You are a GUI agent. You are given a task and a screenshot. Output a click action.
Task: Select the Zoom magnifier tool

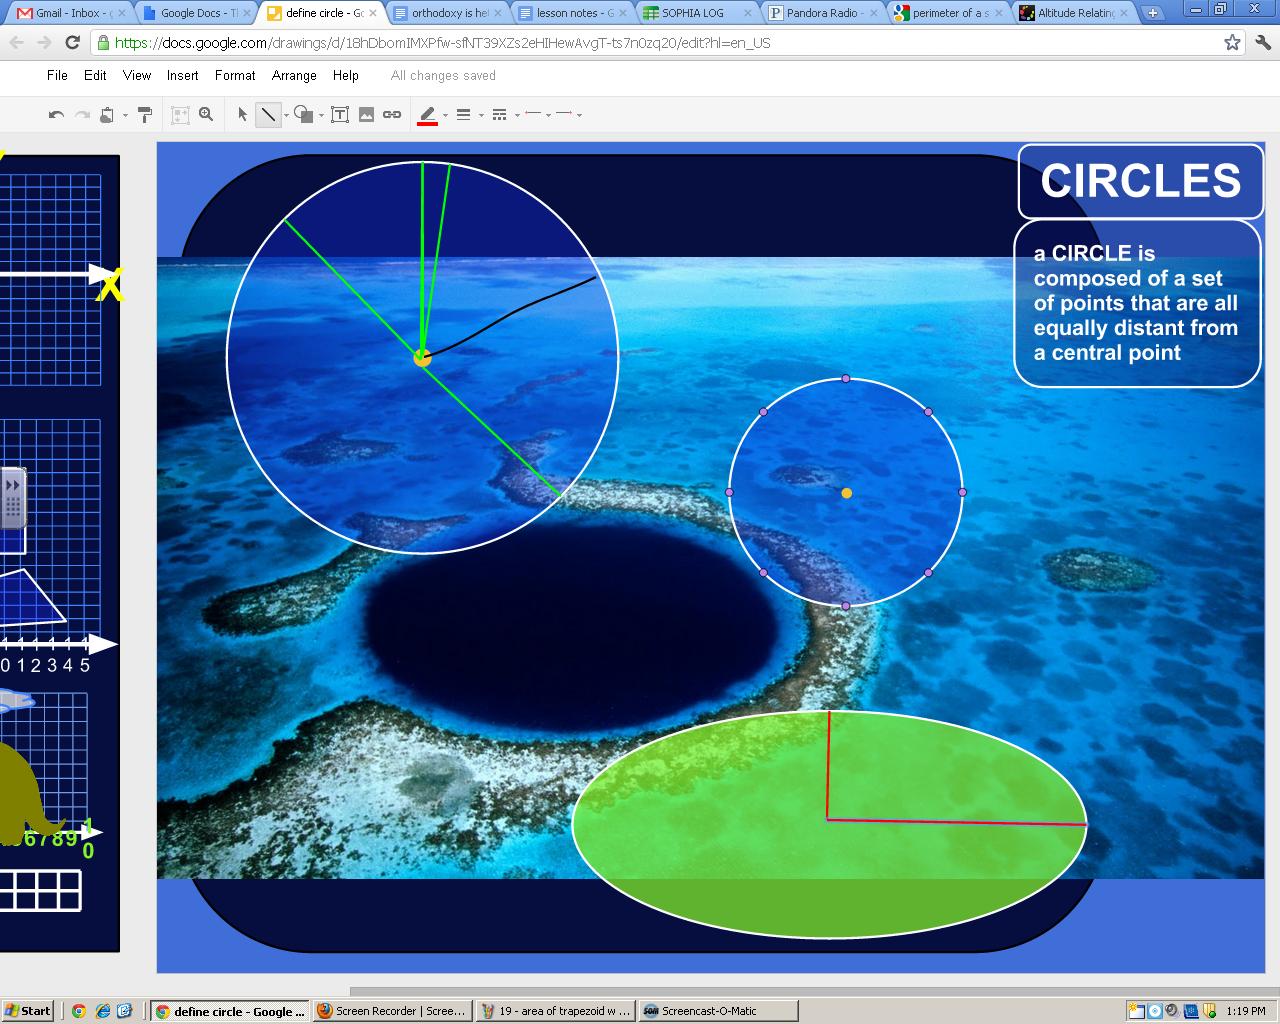tap(206, 115)
